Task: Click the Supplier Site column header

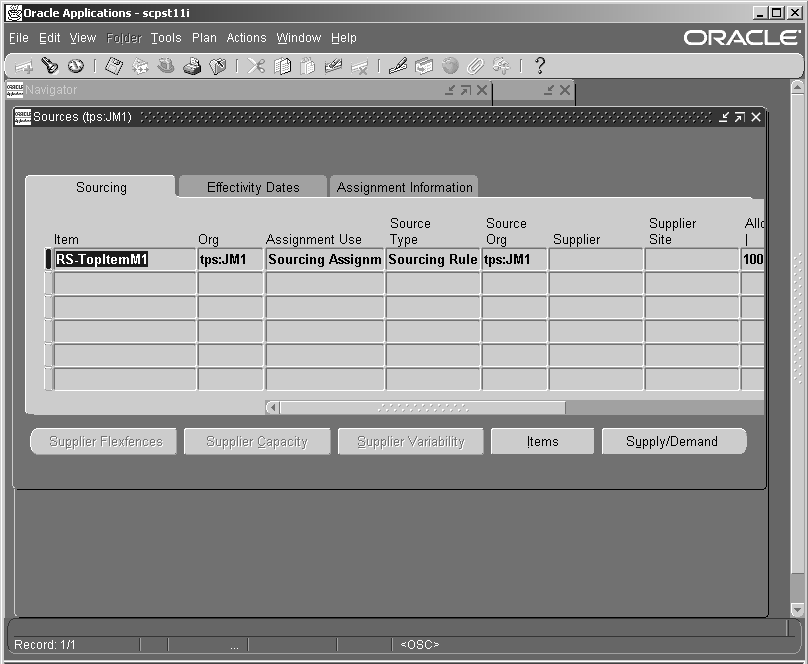Action: click(672, 231)
